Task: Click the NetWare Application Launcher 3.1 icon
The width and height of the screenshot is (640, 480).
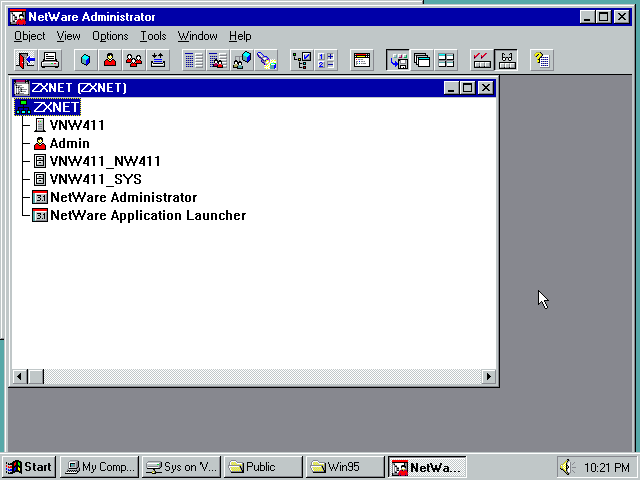Action: (40, 215)
